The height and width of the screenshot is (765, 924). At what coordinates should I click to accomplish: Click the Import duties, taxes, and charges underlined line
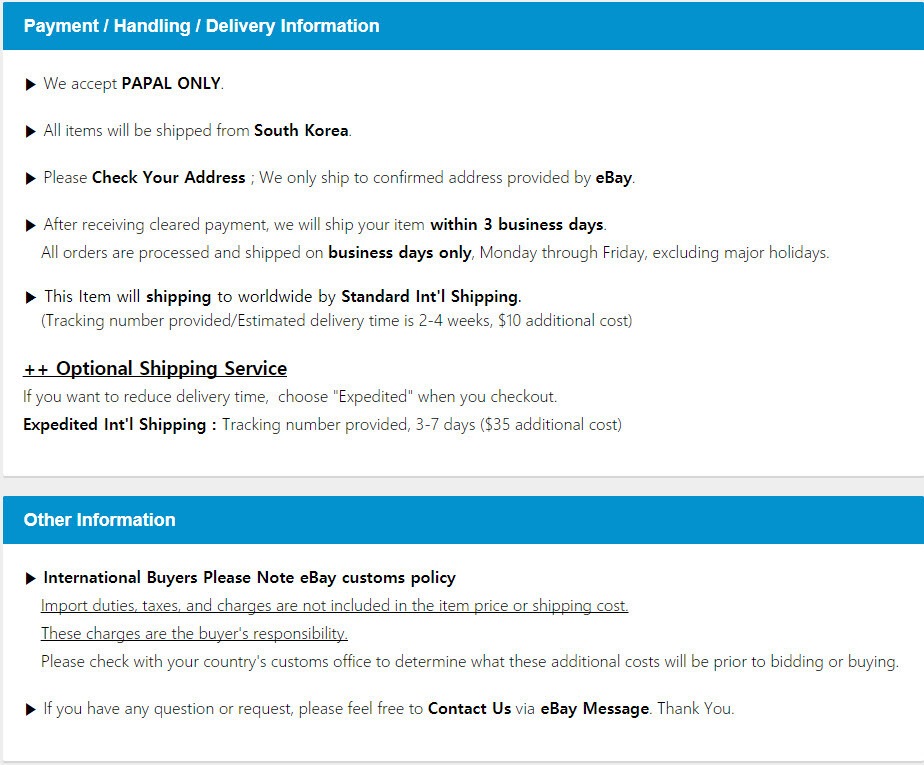click(x=334, y=606)
